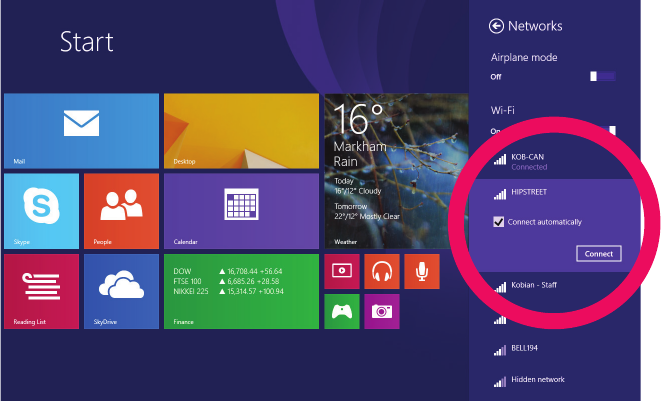The width and height of the screenshot is (661, 401).
Task: Click the Connect button
Action: pyautogui.click(x=599, y=253)
